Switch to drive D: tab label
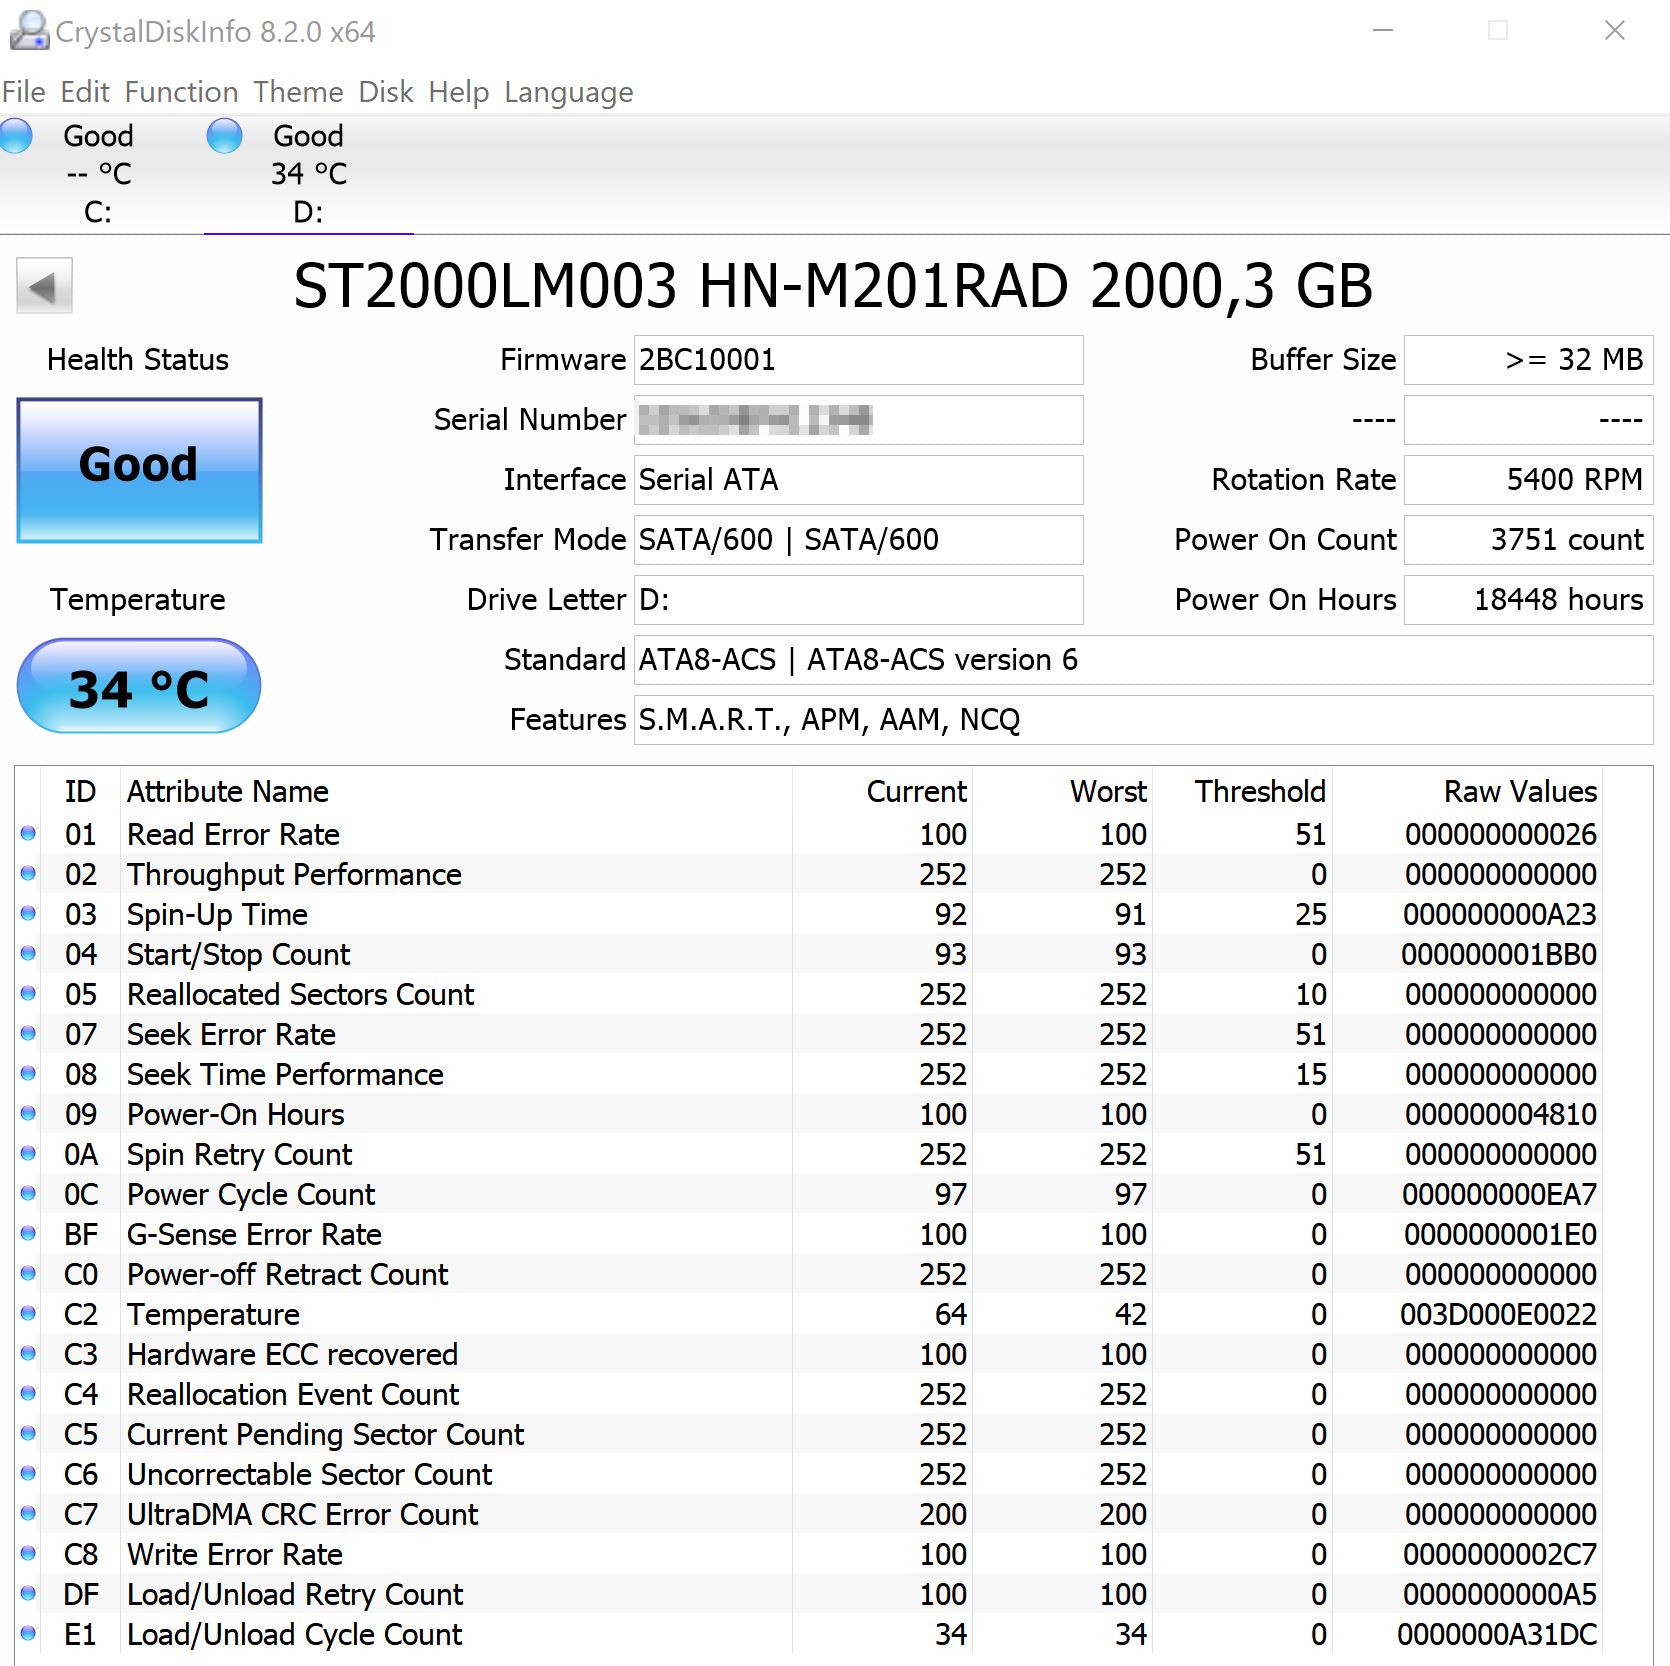 tap(308, 212)
